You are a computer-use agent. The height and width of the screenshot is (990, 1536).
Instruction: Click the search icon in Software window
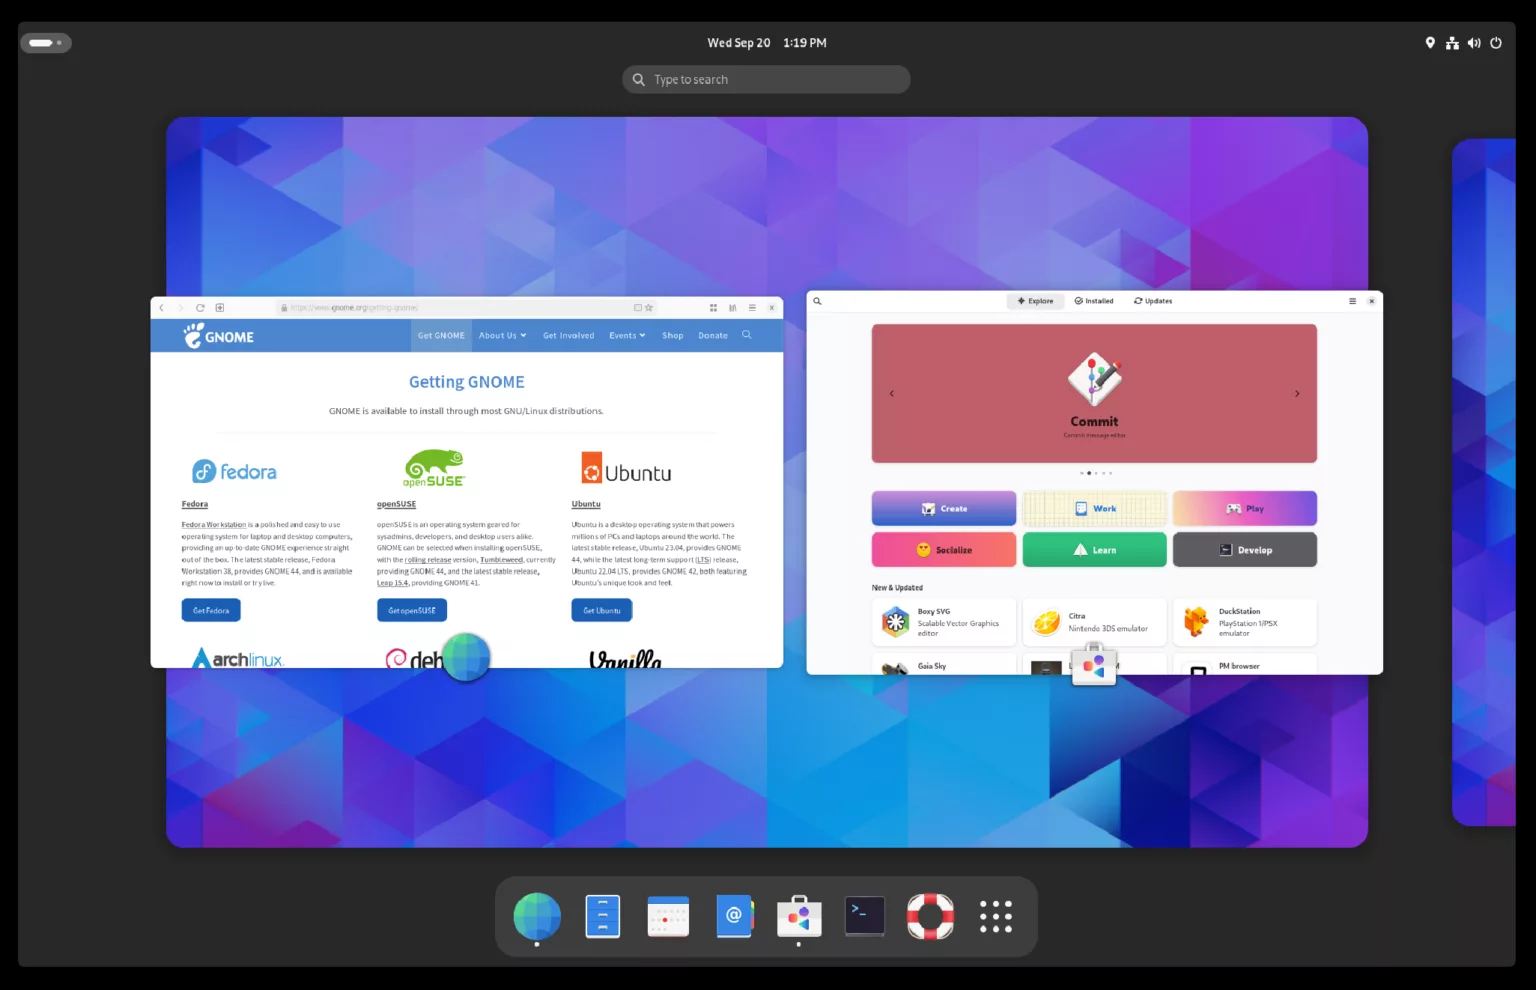(x=817, y=301)
